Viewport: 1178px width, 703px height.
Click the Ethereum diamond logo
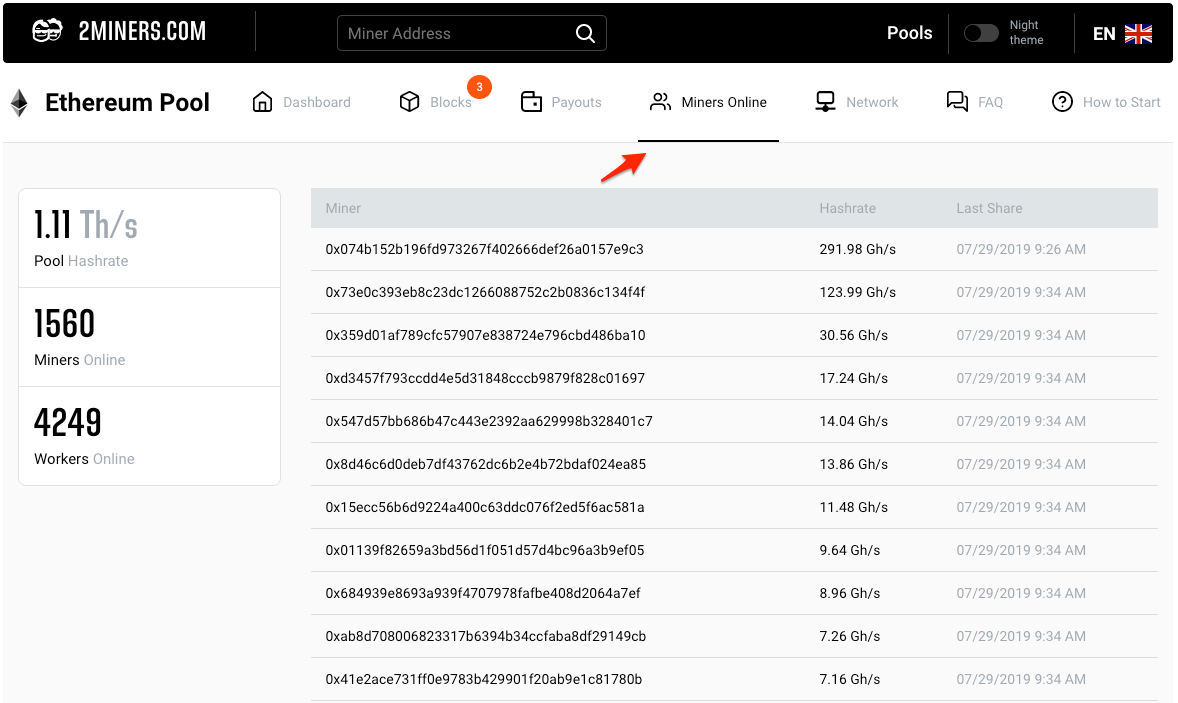[x=19, y=103]
